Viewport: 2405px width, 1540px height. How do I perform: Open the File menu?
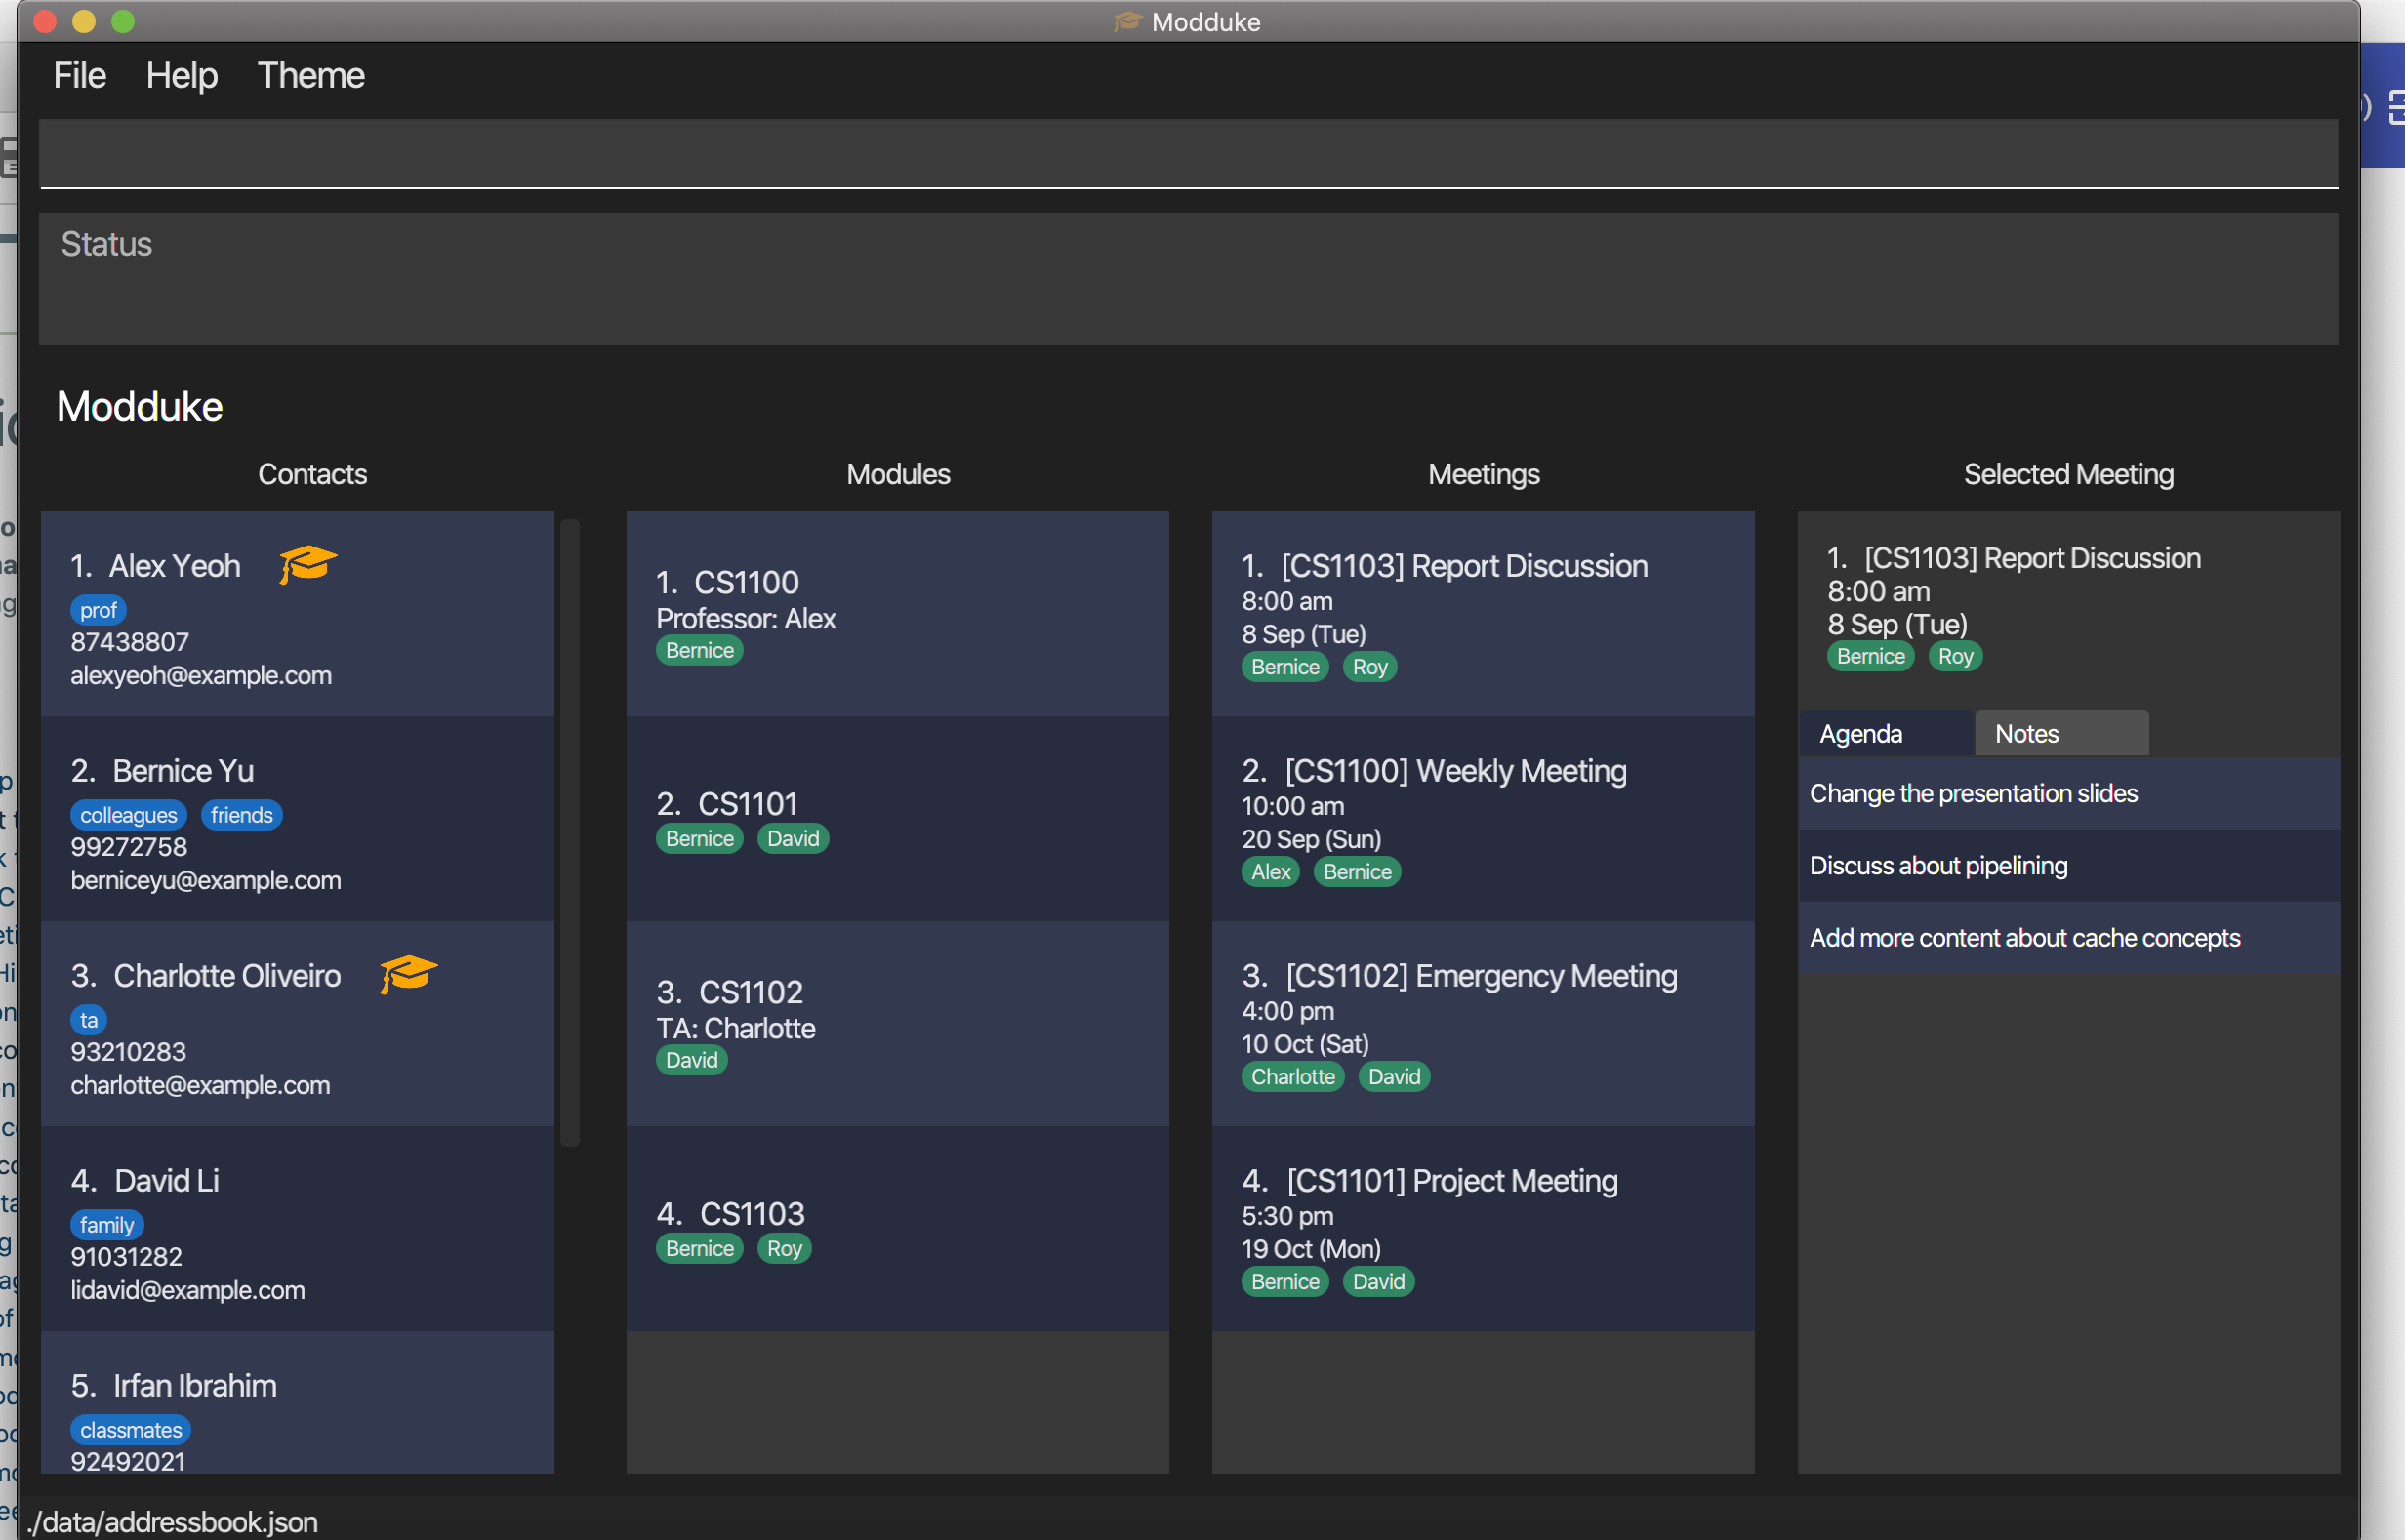click(79, 76)
